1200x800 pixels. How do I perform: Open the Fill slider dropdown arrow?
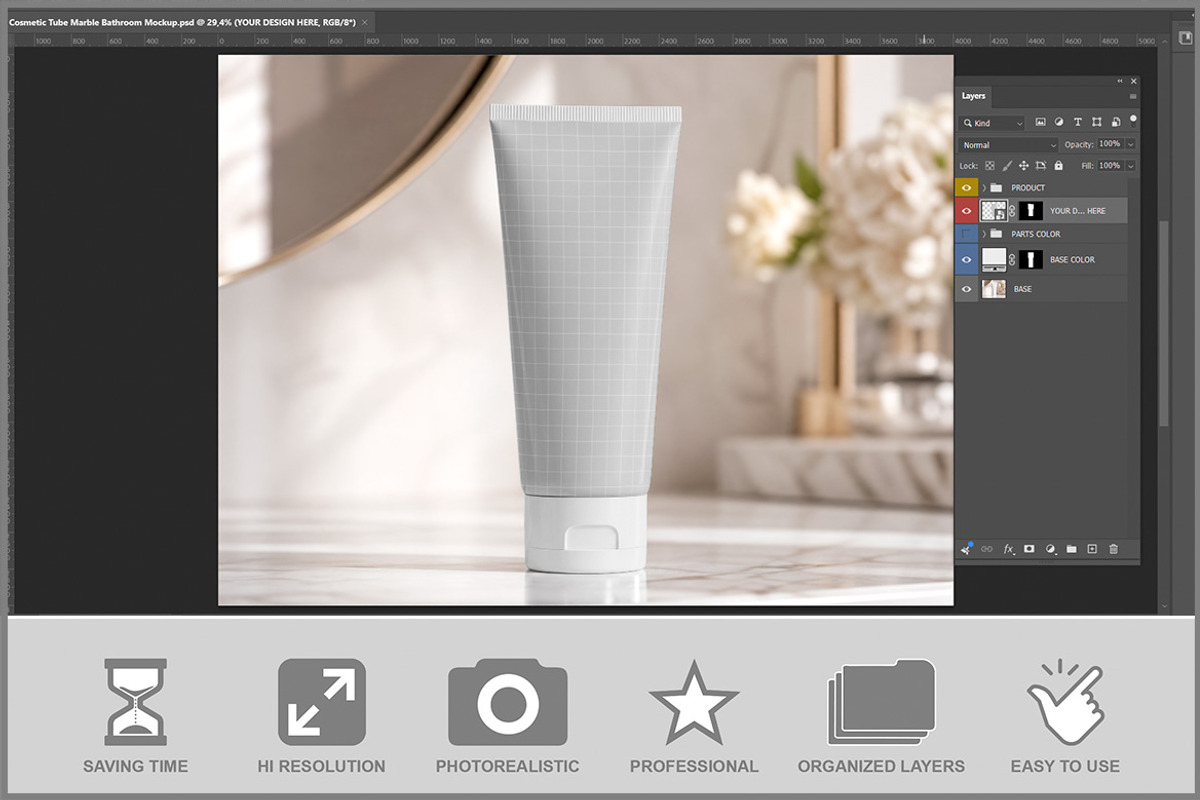point(1131,166)
